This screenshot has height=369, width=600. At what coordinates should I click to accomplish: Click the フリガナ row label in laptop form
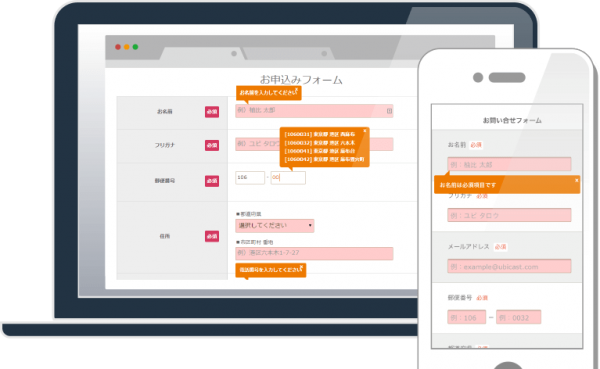pyautogui.click(x=165, y=145)
